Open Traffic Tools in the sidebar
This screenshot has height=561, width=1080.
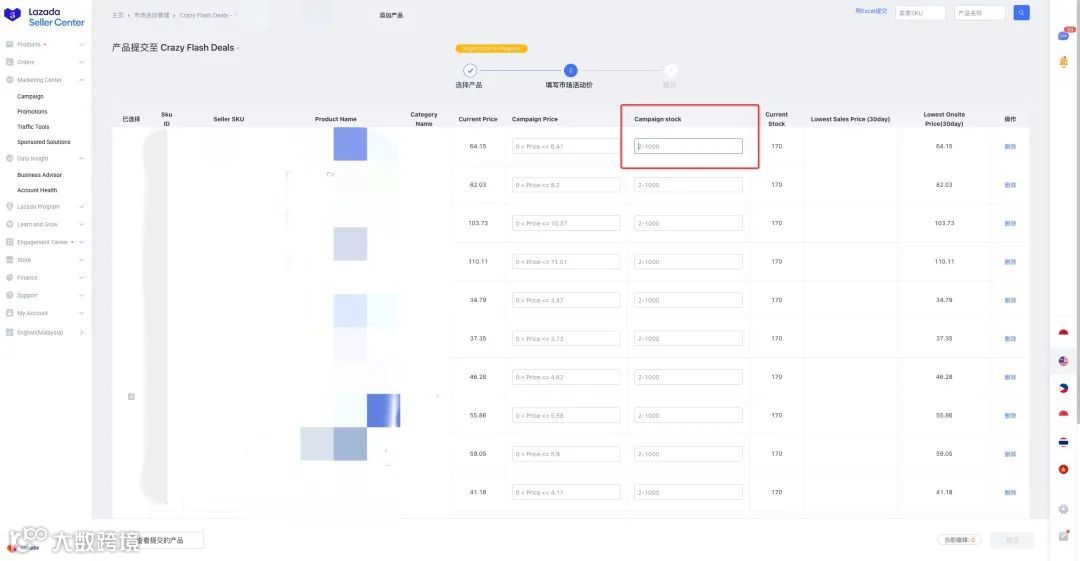pos(33,127)
